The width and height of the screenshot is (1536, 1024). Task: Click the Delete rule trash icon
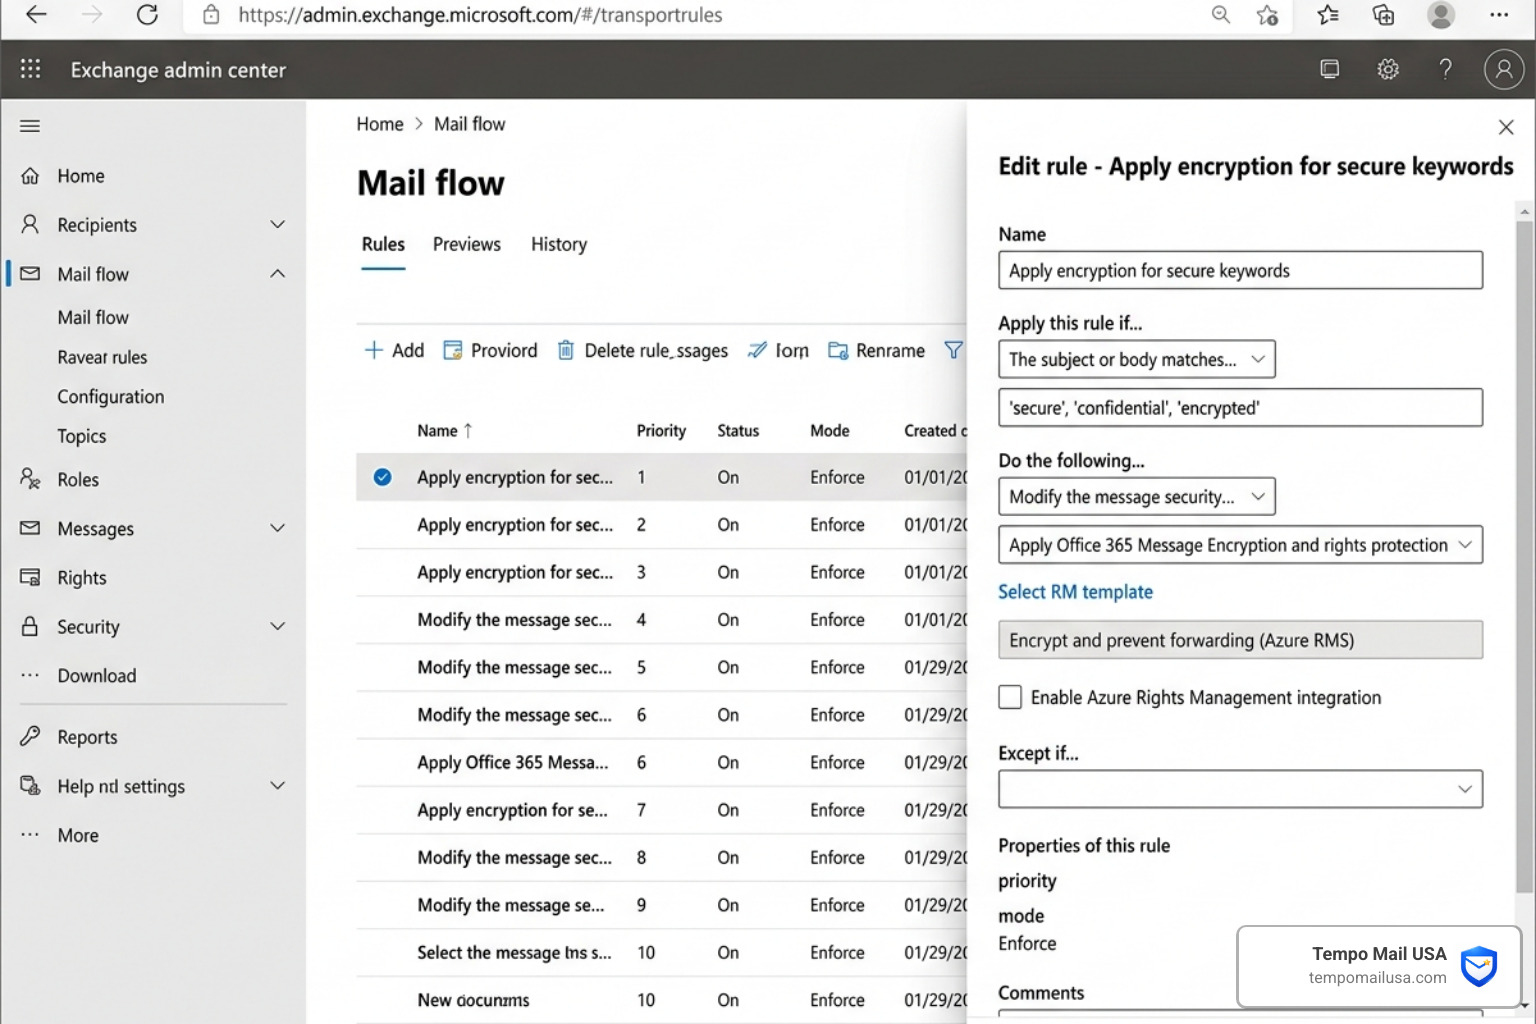(x=566, y=350)
